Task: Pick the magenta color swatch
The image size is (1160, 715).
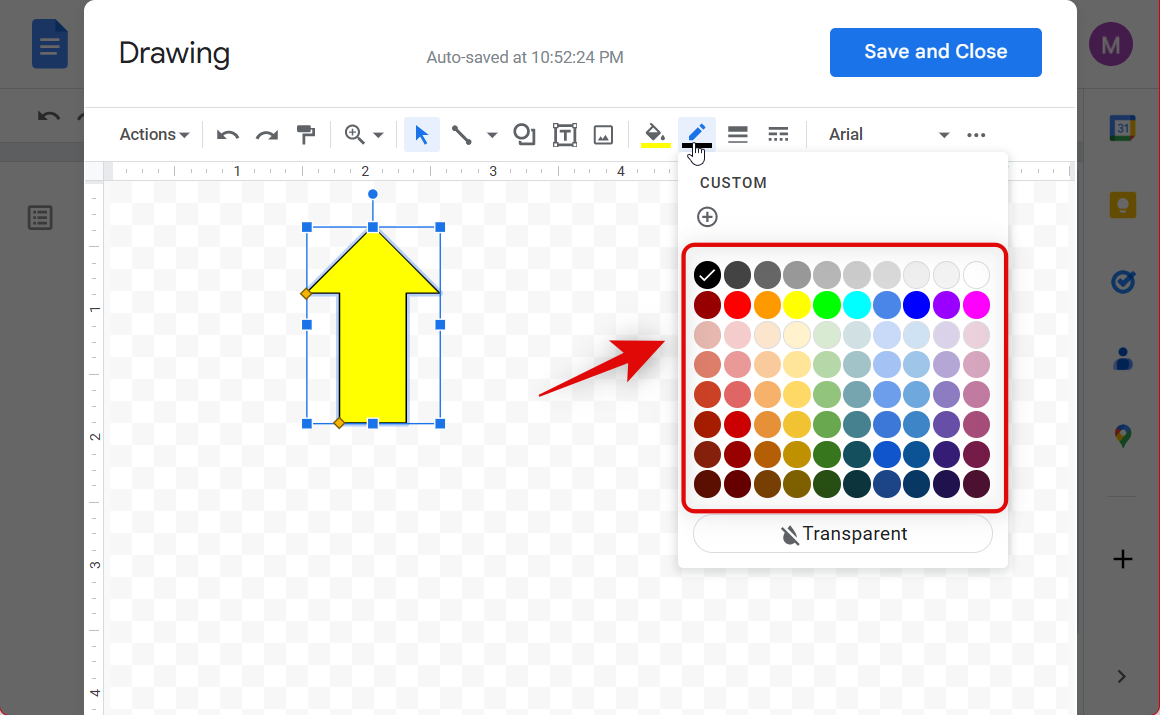Action: pos(977,305)
